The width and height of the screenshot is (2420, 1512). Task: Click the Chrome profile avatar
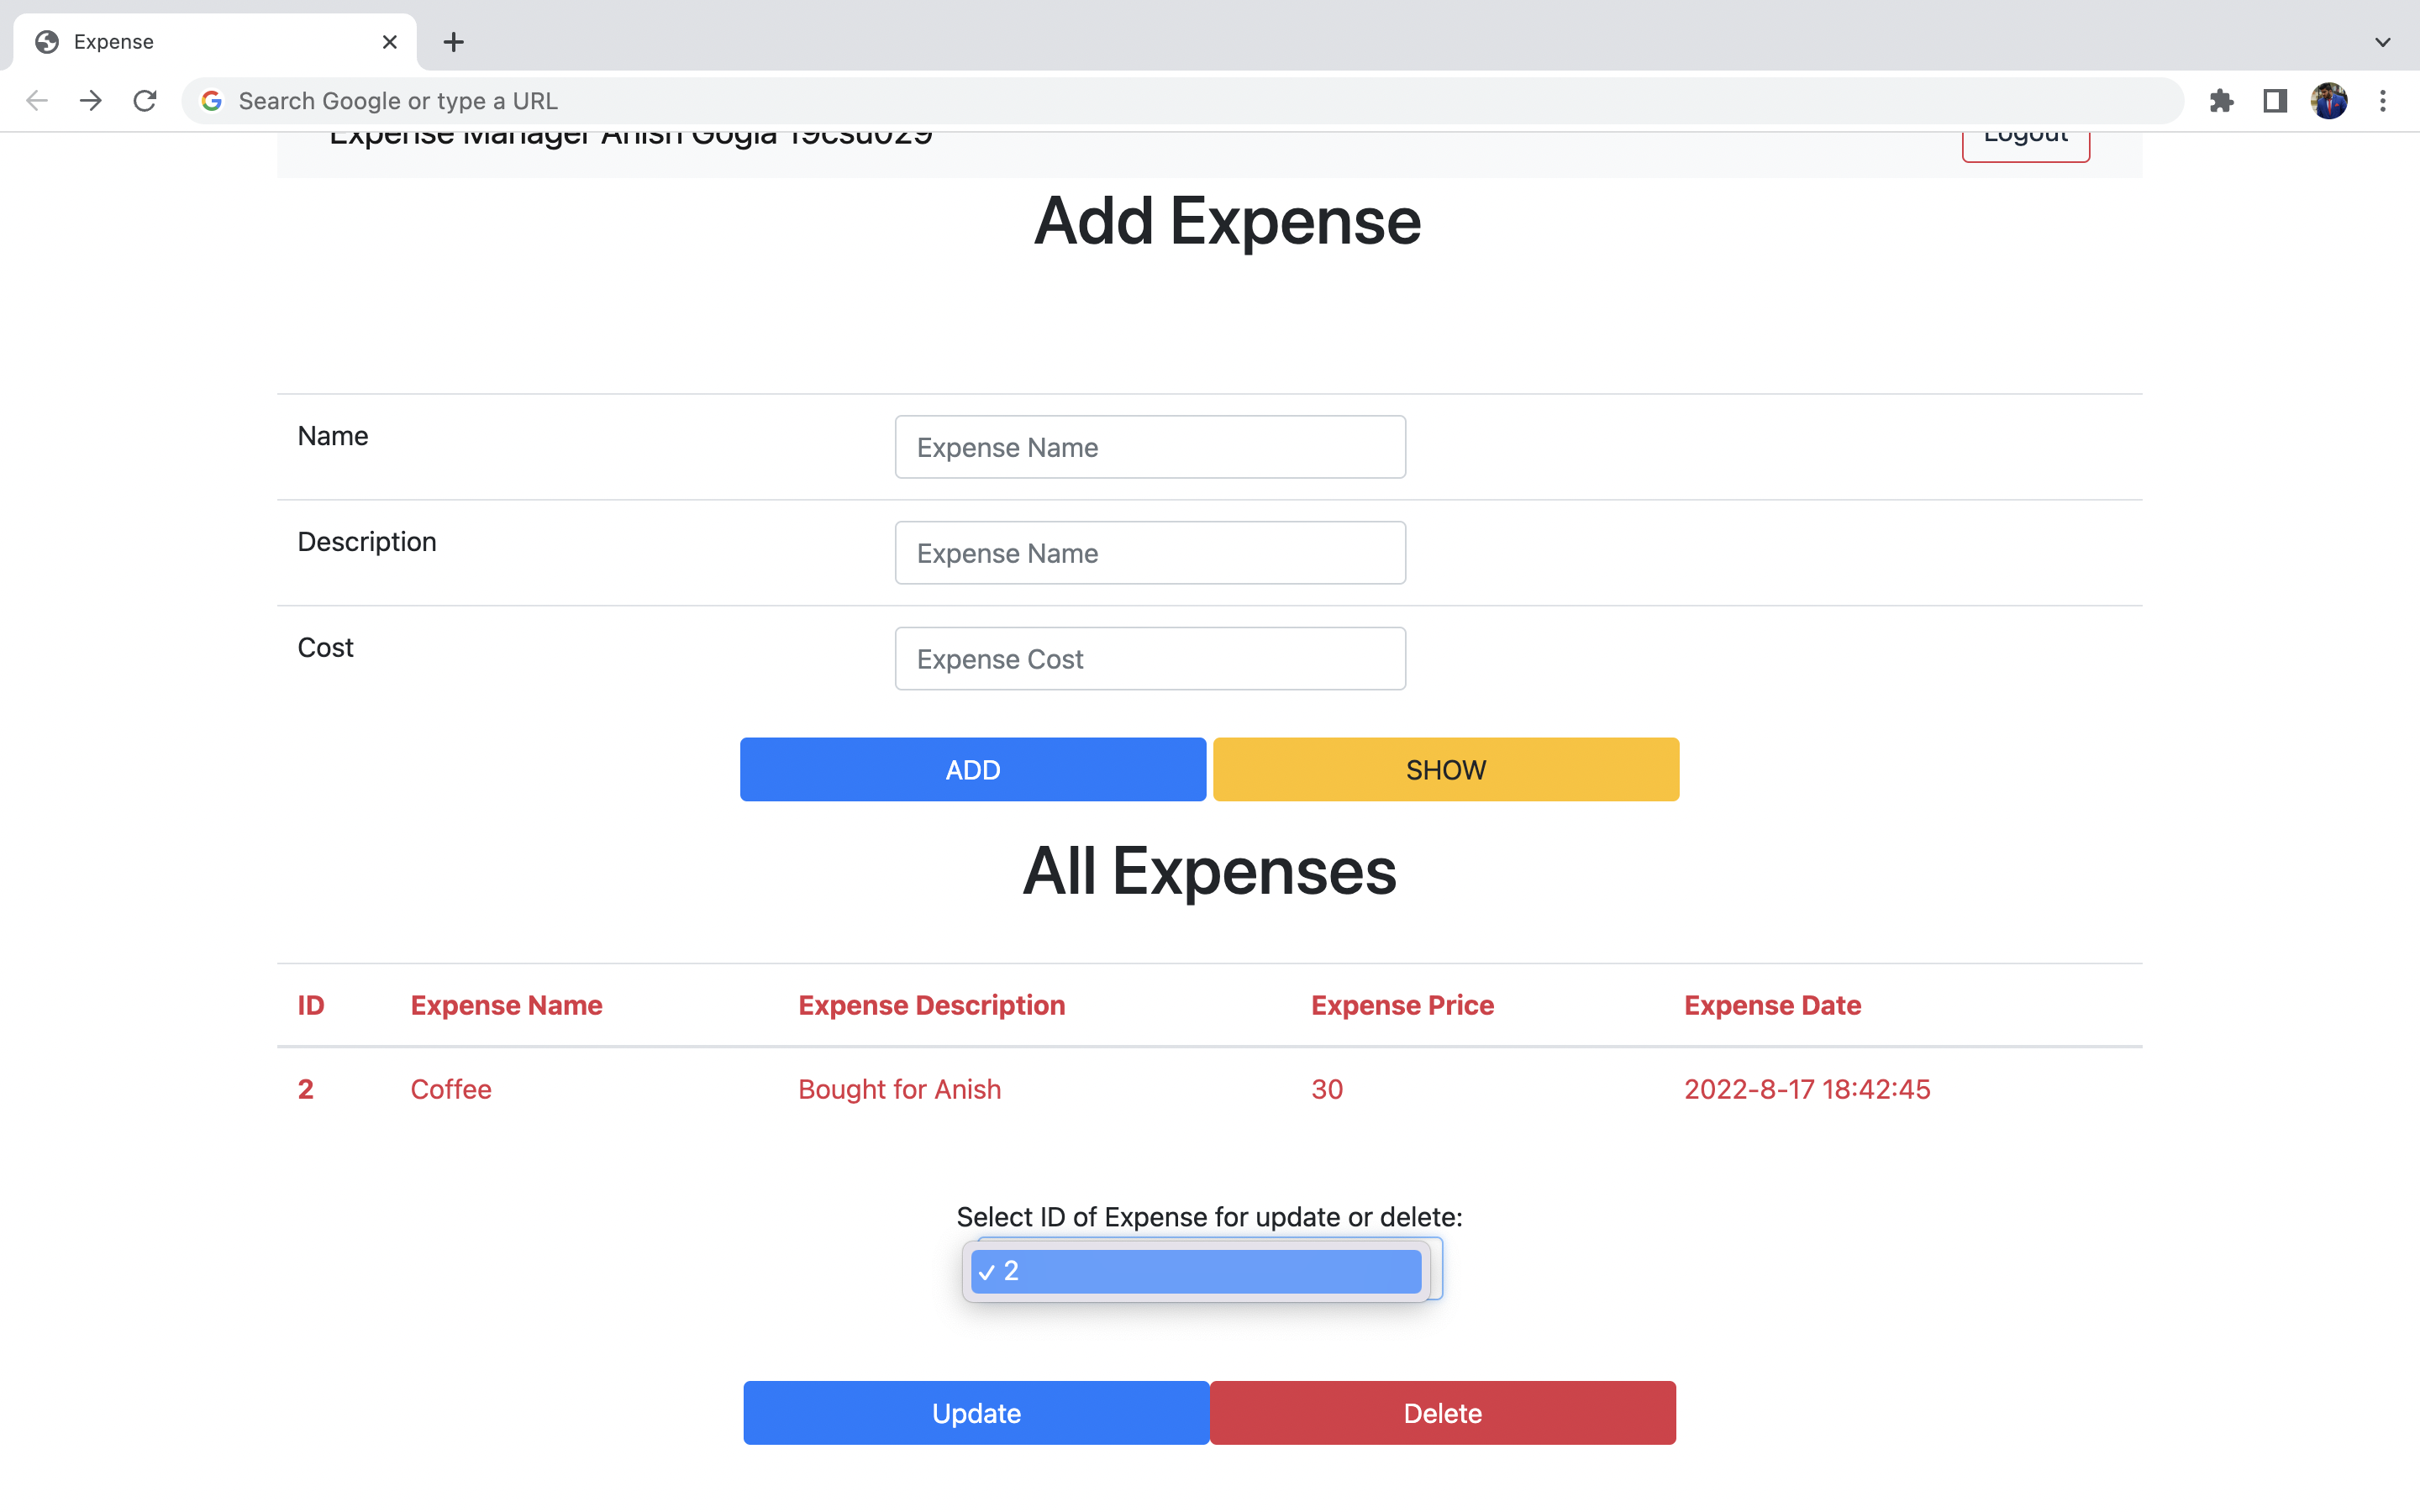pyautogui.click(x=2329, y=101)
